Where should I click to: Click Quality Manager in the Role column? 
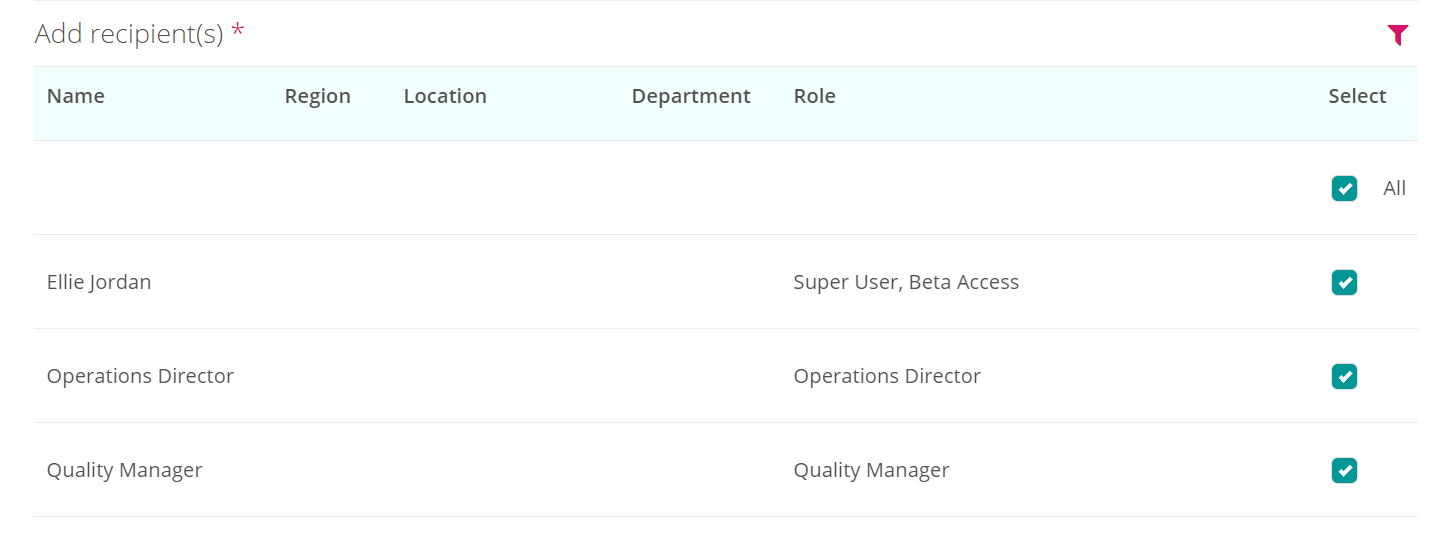click(x=871, y=470)
